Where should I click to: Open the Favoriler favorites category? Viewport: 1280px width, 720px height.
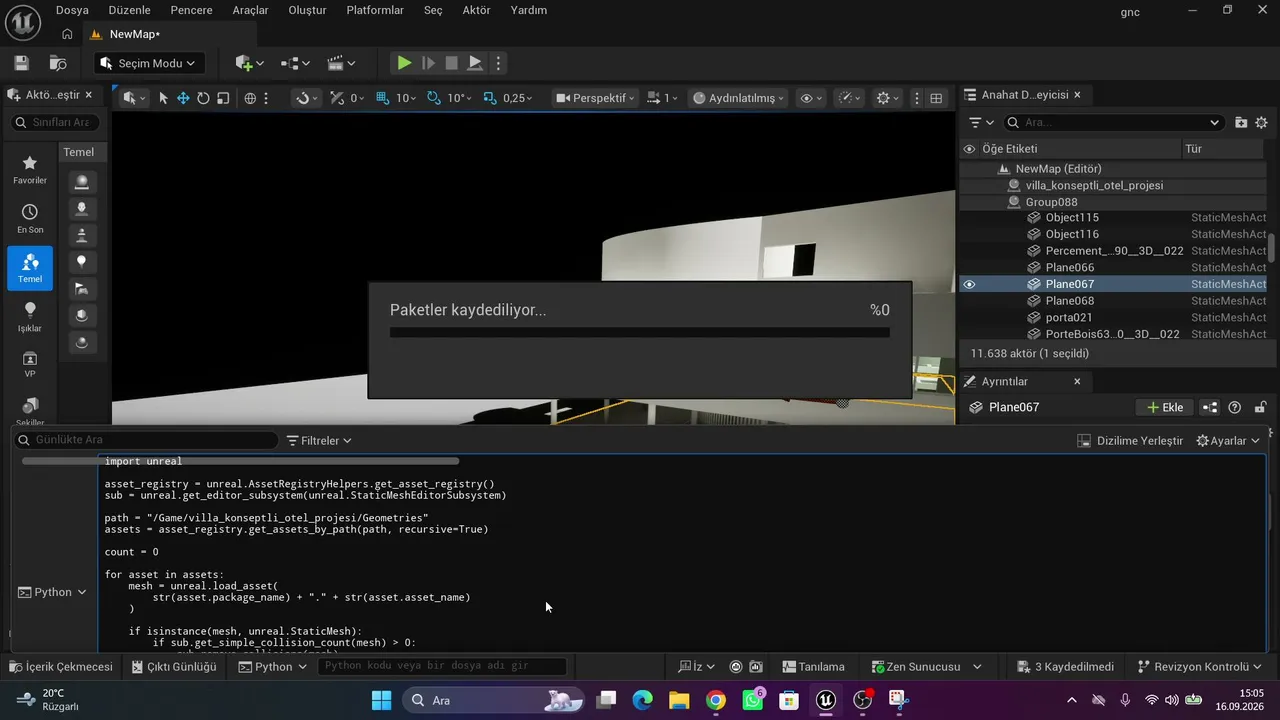pos(30,169)
